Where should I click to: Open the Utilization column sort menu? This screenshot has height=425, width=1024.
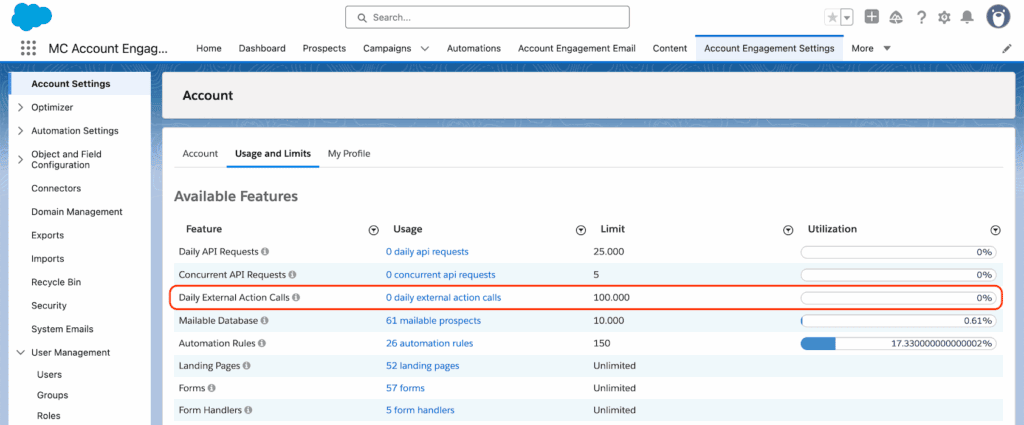[995, 230]
